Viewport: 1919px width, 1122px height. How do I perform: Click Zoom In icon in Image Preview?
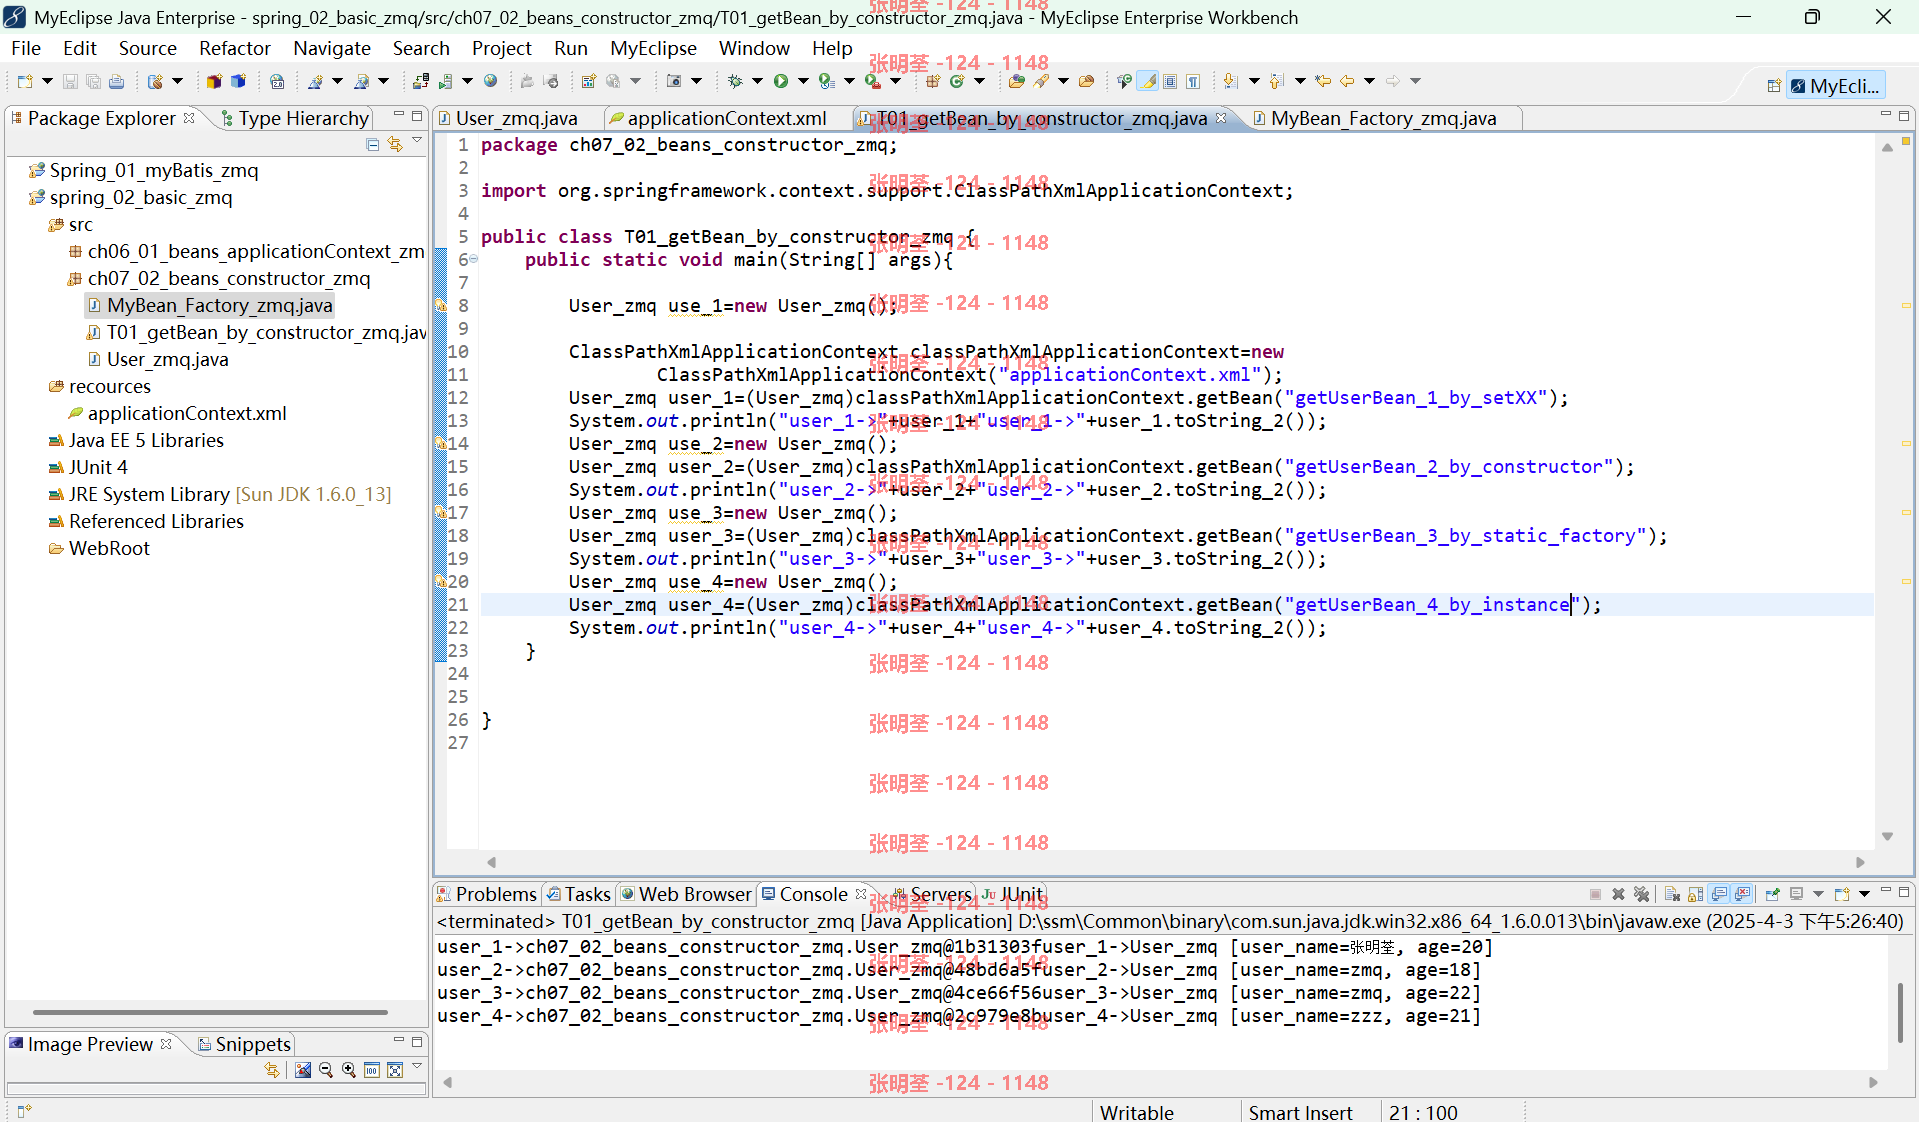pyautogui.click(x=349, y=1070)
